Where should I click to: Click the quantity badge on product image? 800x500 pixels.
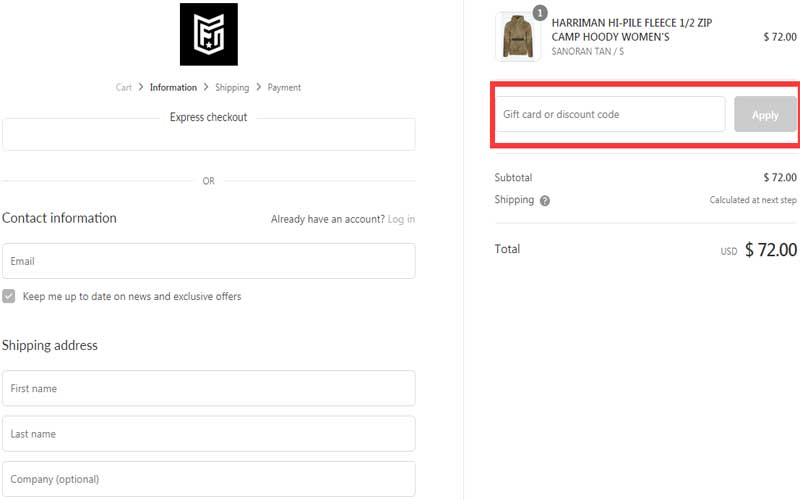tap(540, 13)
